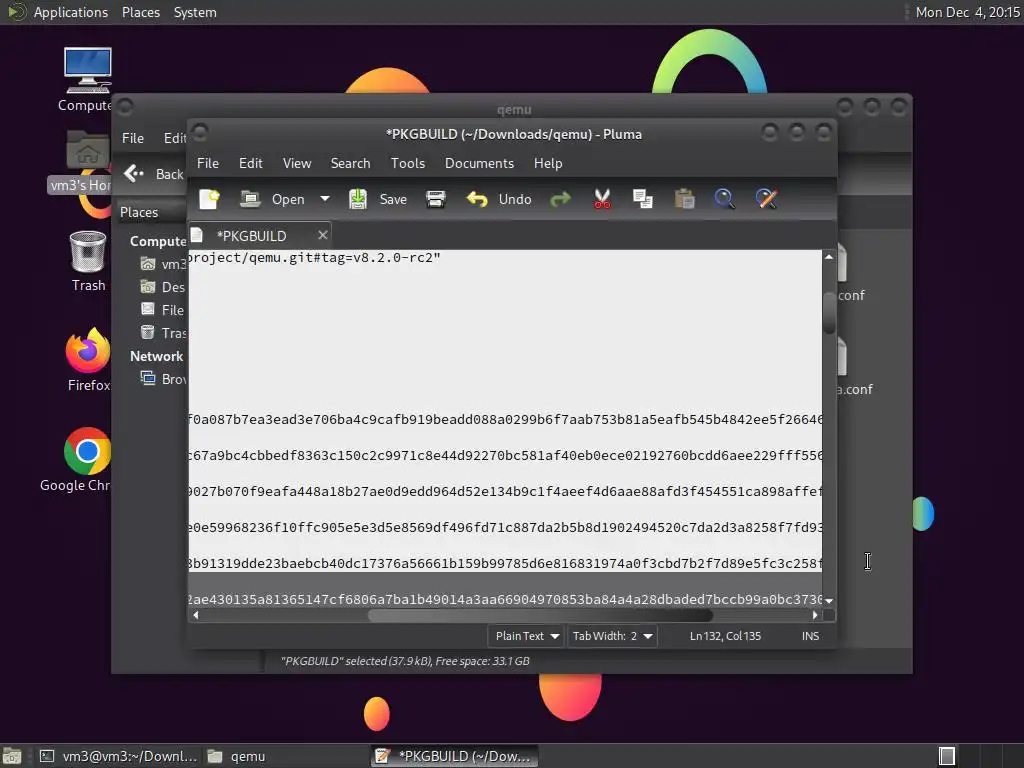
Task: Open the Tools menu
Action: pos(408,163)
